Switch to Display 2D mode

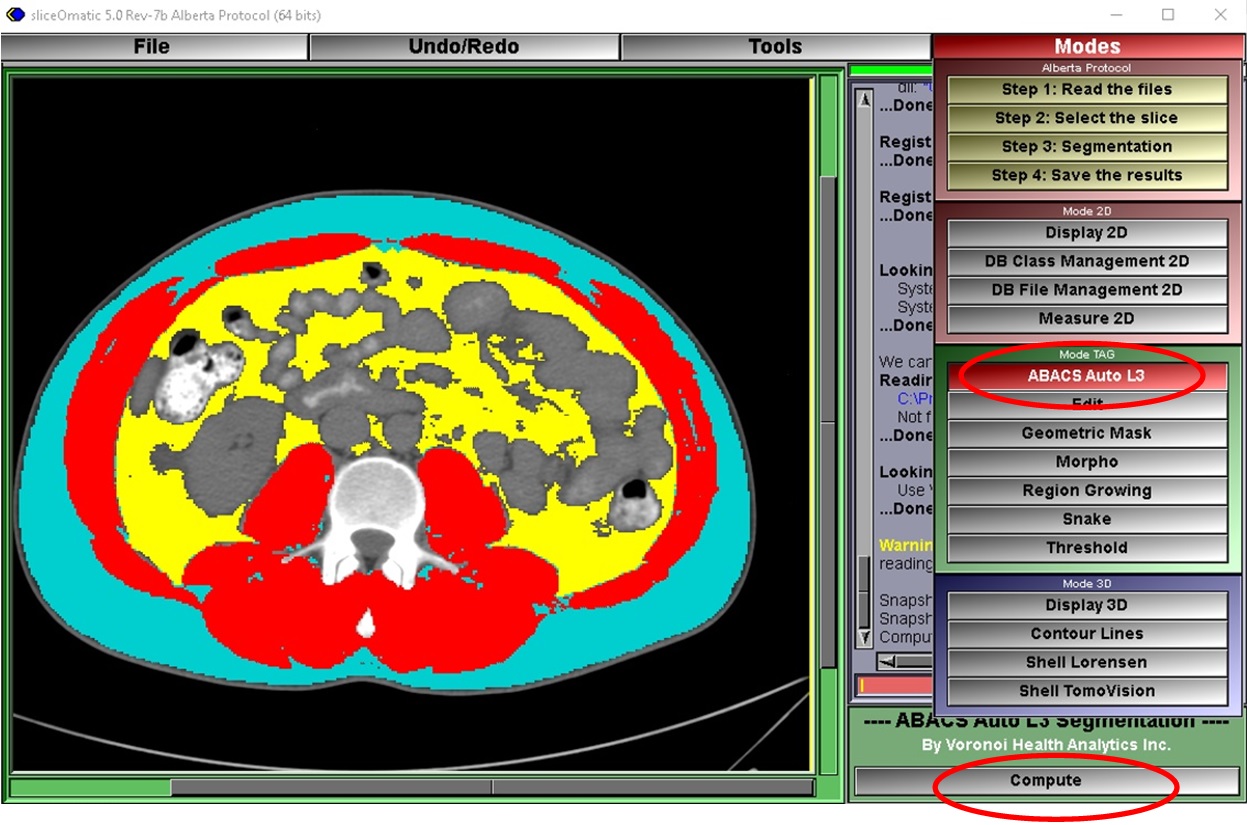[x=1087, y=233]
